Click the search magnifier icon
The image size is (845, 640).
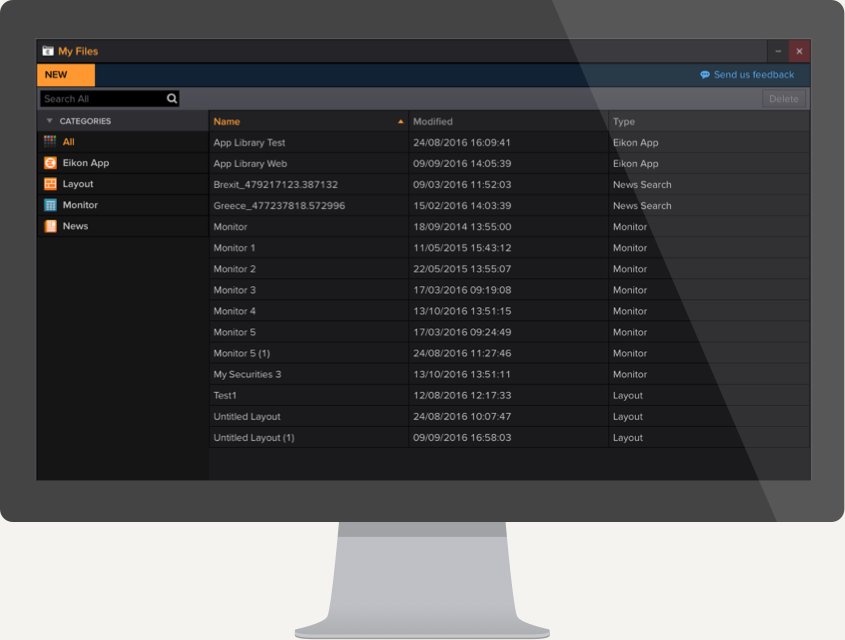tap(171, 98)
